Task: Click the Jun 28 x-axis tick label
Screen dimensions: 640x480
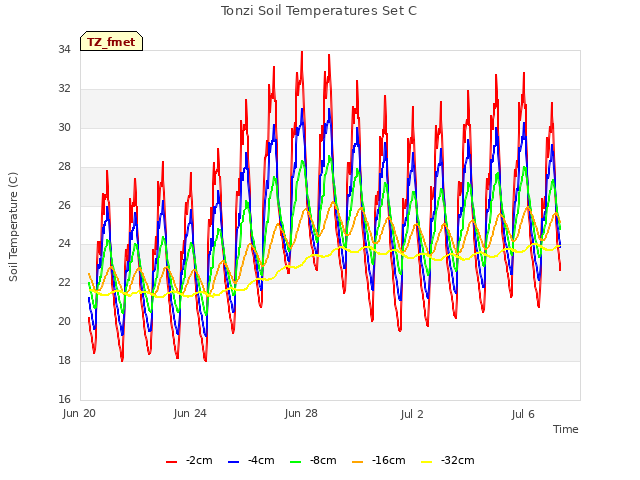Action: (301, 413)
